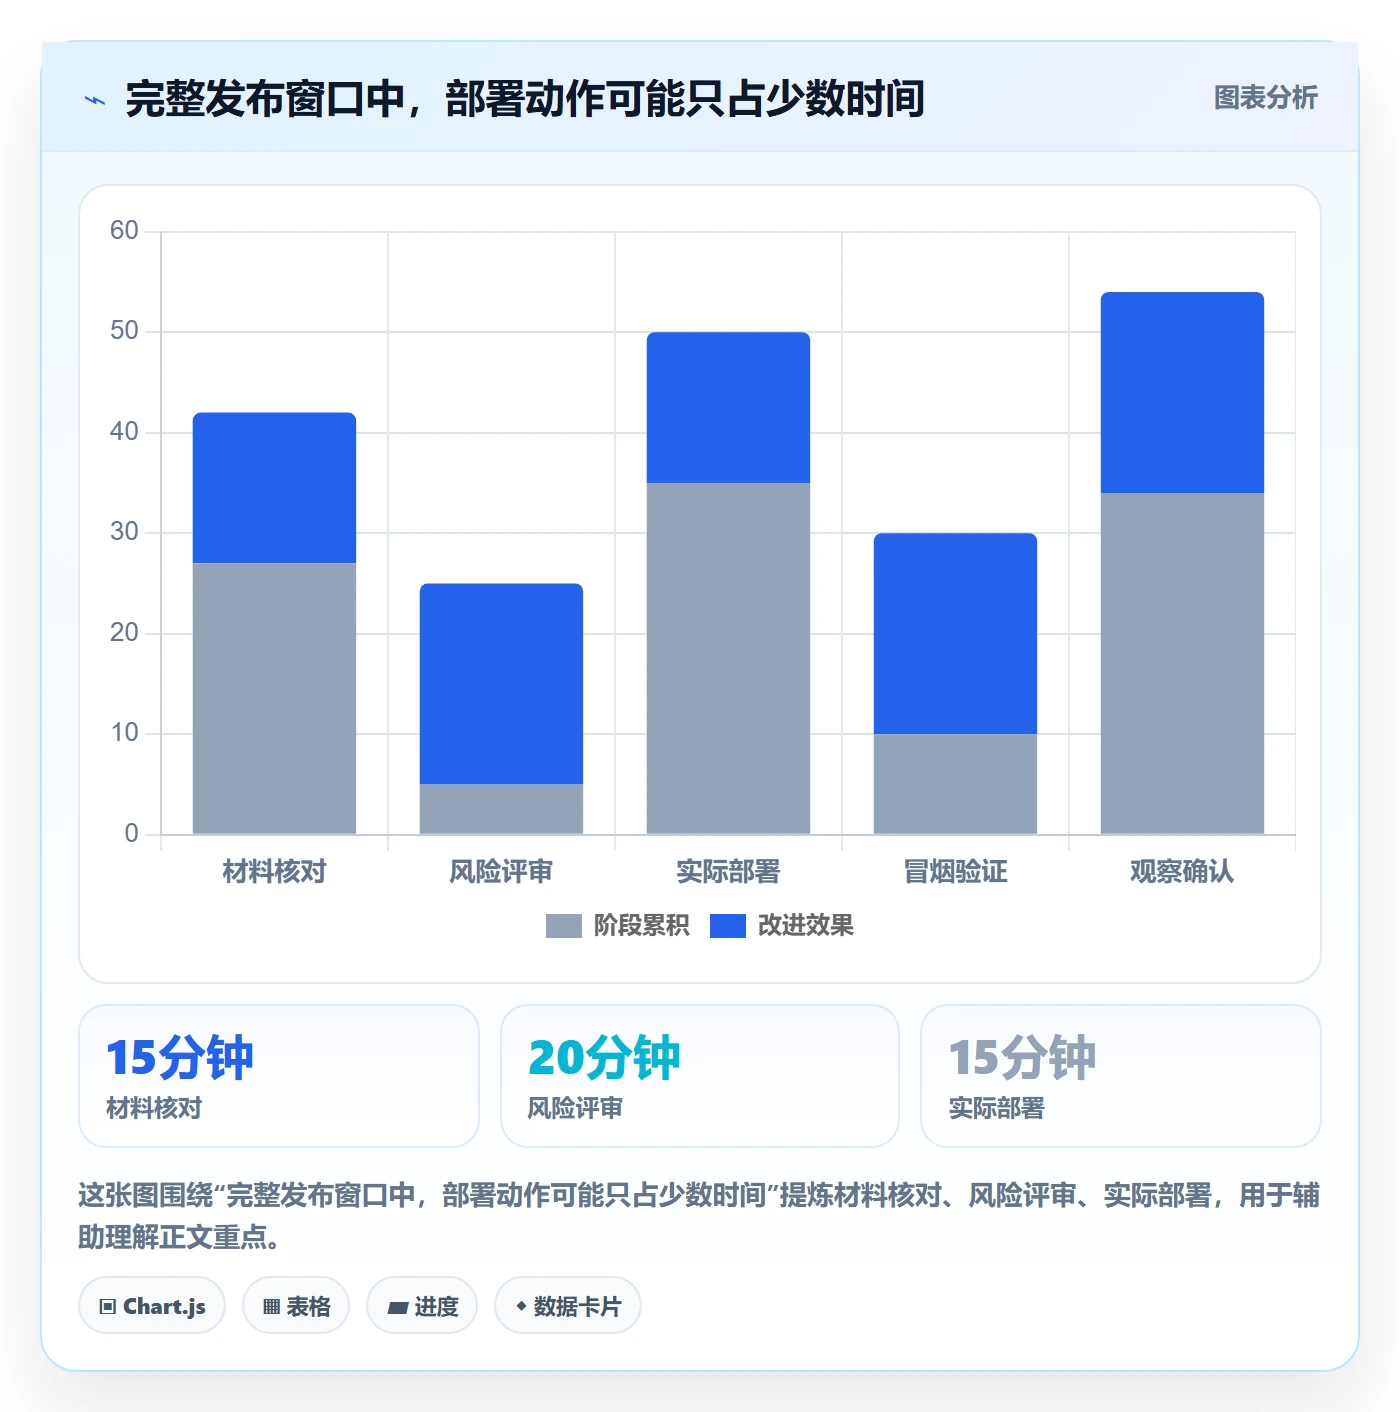Click the gray segment of 实际部署 bar
1400x1412 pixels.
click(x=728, y=658)
